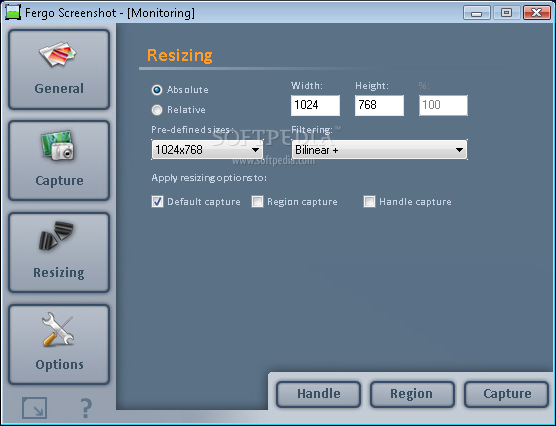The width and height of the screenshot is (556, 426).
Task: Expand the Pre-defined sizes dropdown
Action: click(x=207, y=150)
